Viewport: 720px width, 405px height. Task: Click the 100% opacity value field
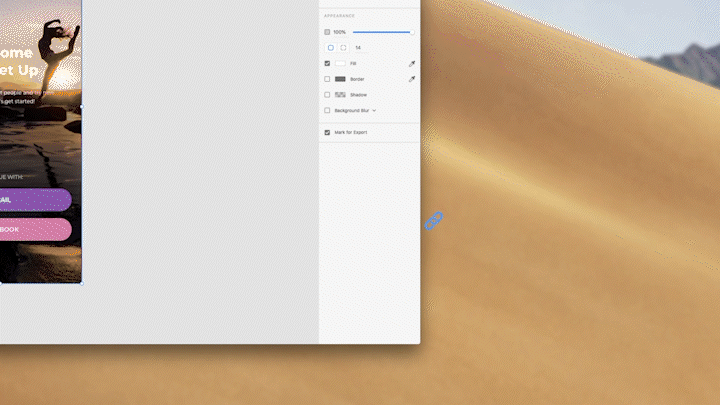point(340,32)
